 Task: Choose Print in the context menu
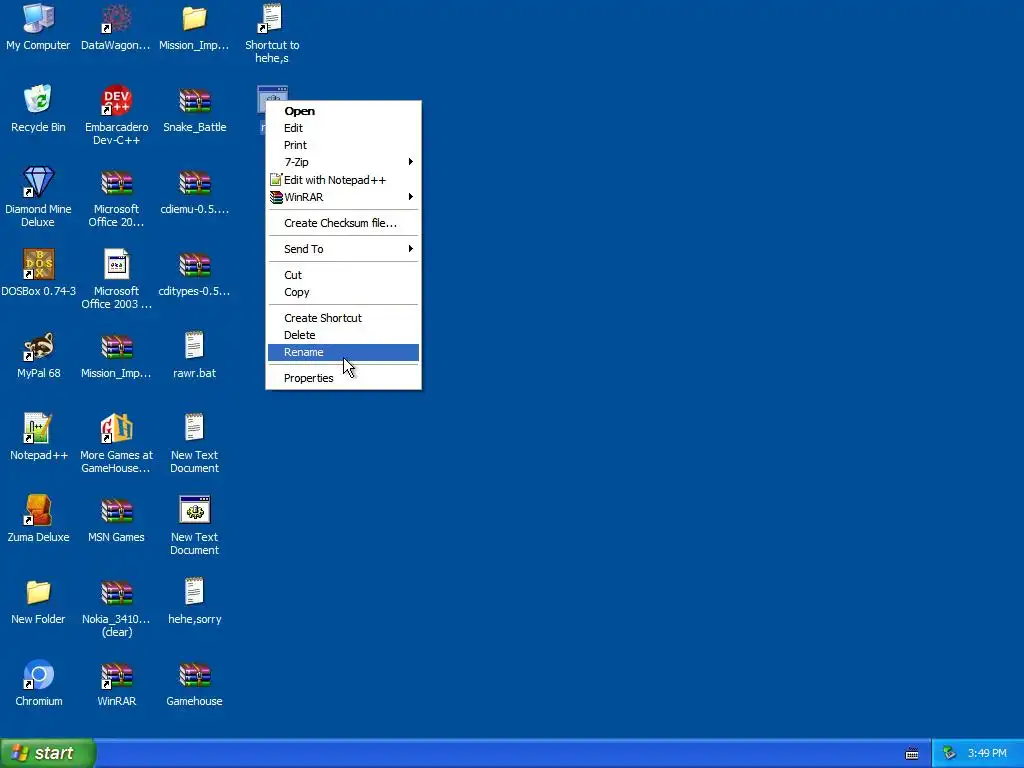[x=344, y=145]
